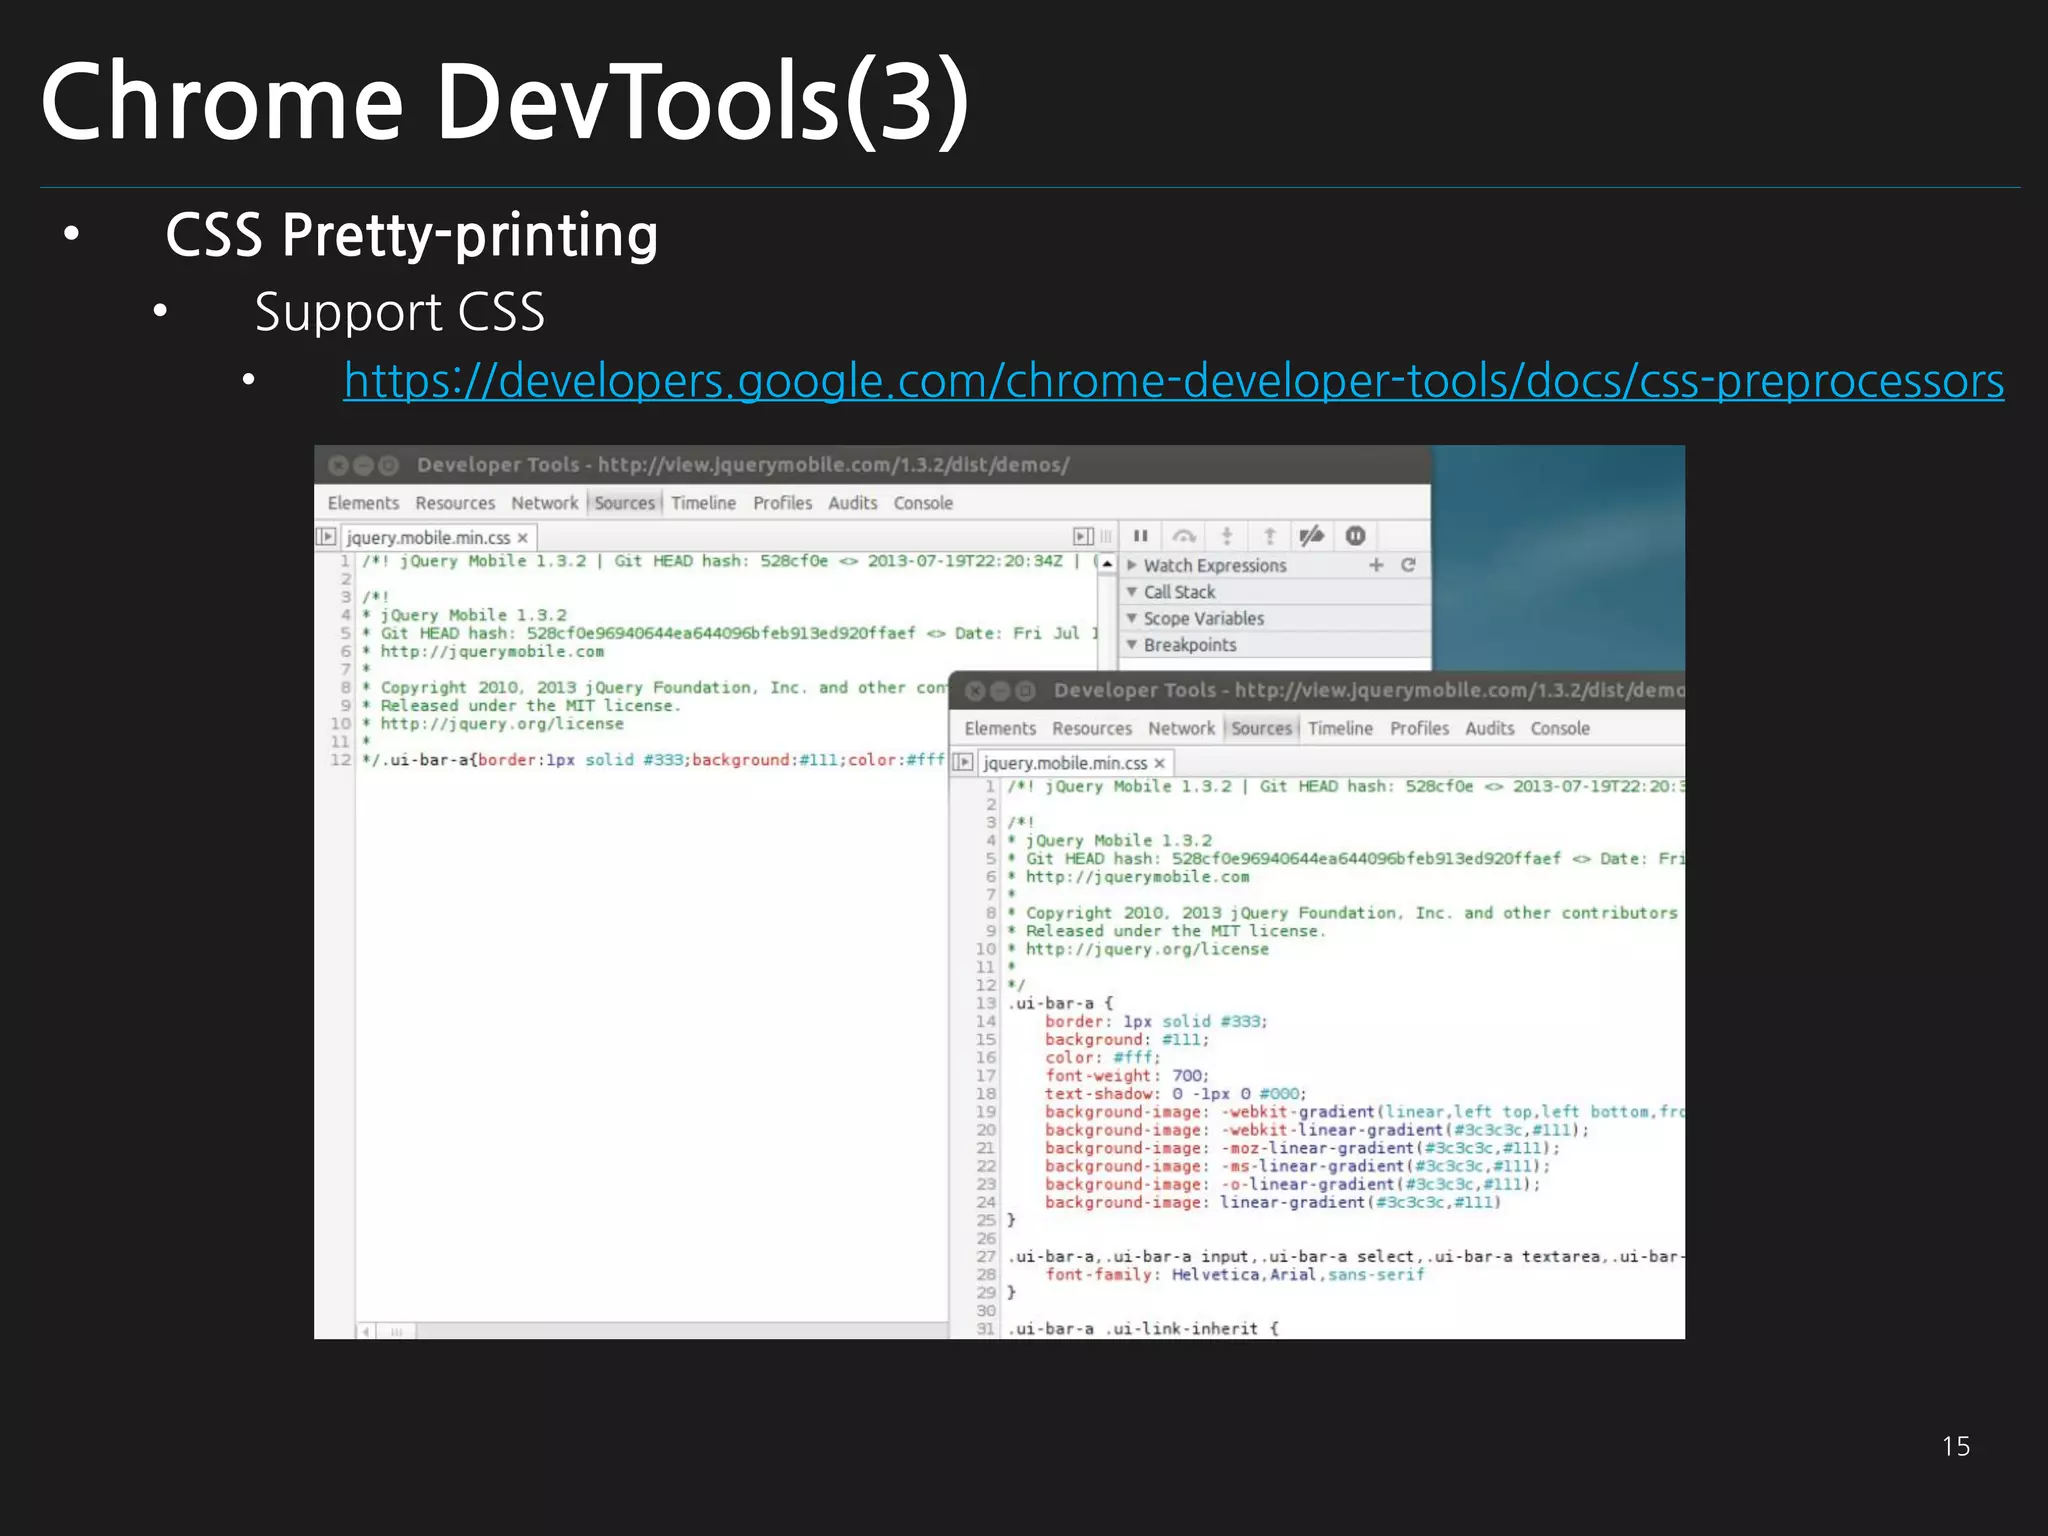Screen dimensions: 2048x1536
Task: Collapse the Call Stack section
Action: [1132, 592]
